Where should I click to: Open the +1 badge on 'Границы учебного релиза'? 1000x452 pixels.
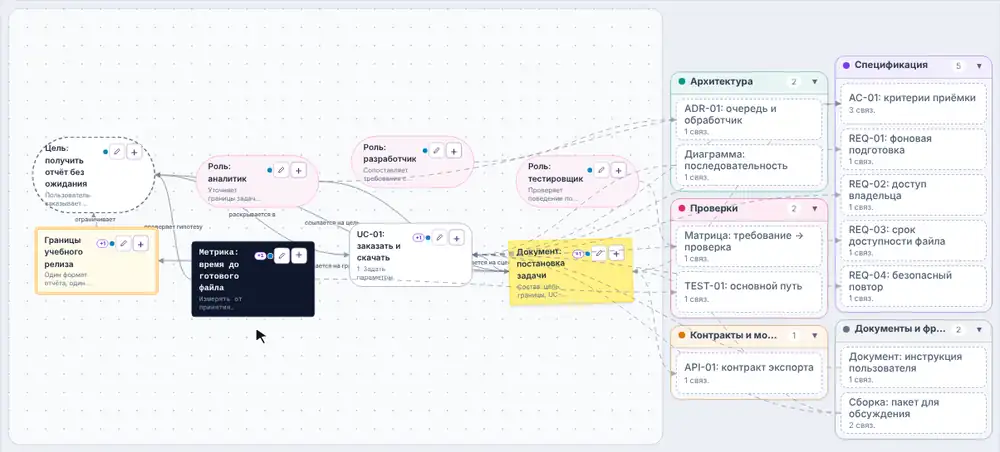[102, 243]
